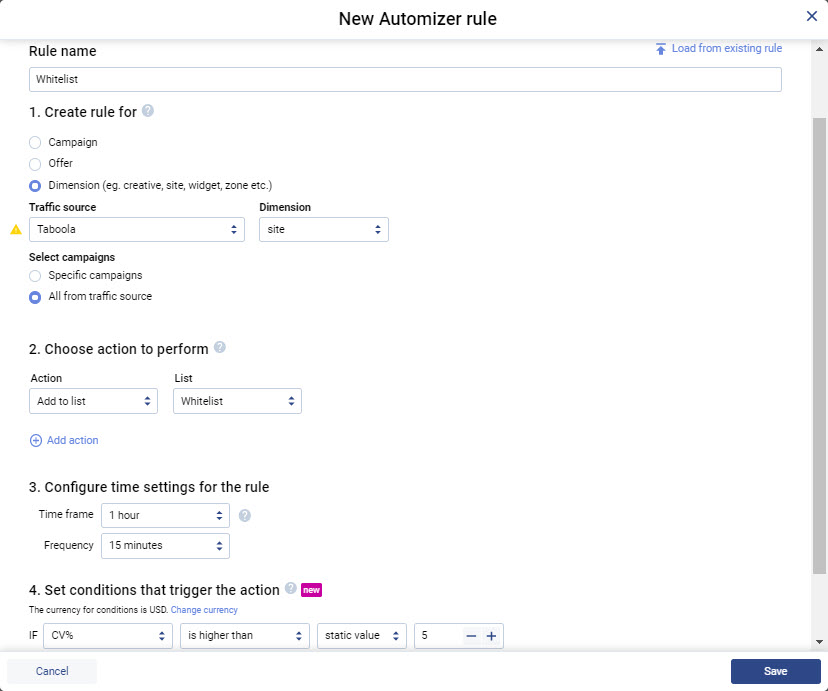828x691 pixels.
Task: Open the Time frame dropdown set to 1 hour
Action: pos(165,516)
